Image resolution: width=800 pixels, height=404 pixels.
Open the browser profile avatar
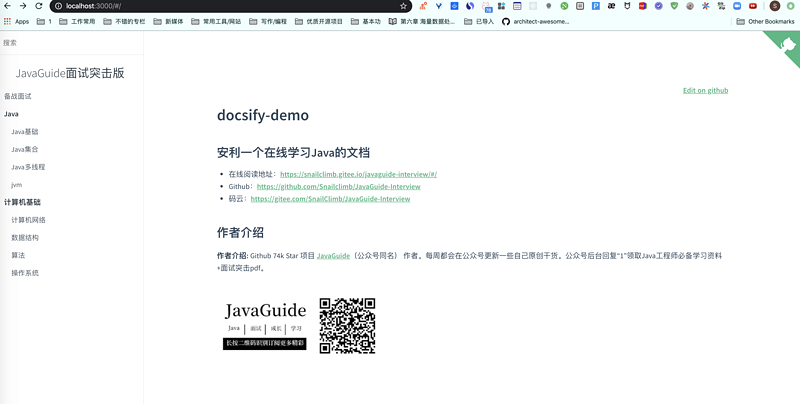(x=775, y=6)
